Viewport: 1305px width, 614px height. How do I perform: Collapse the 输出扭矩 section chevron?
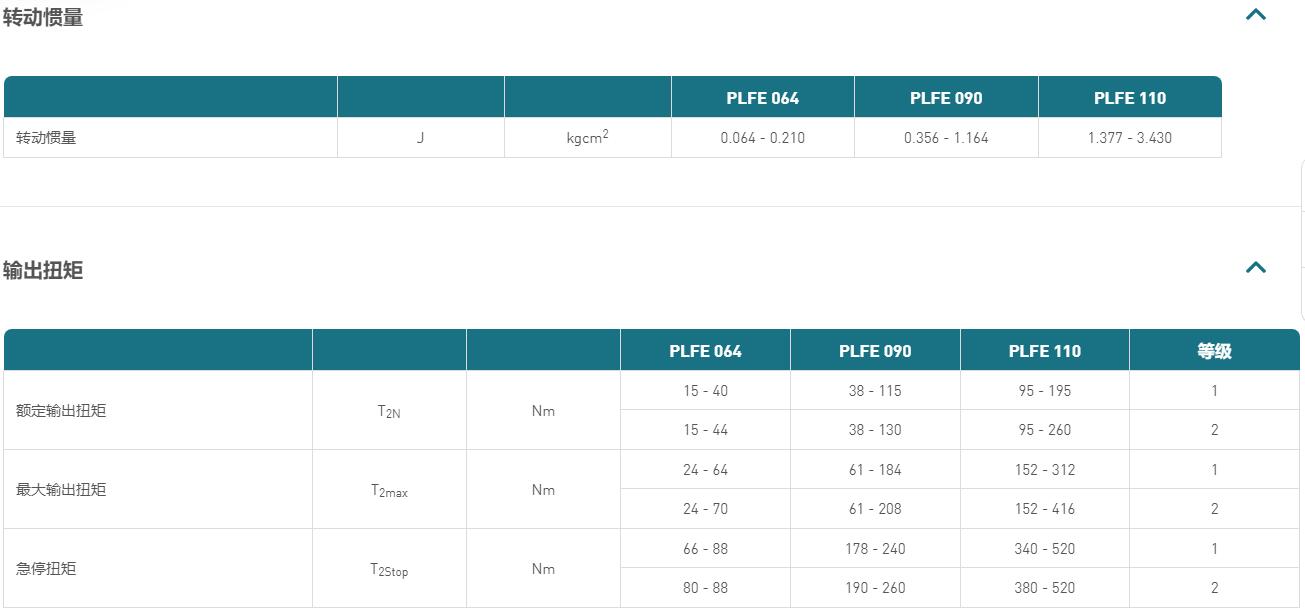(1255, 268)
